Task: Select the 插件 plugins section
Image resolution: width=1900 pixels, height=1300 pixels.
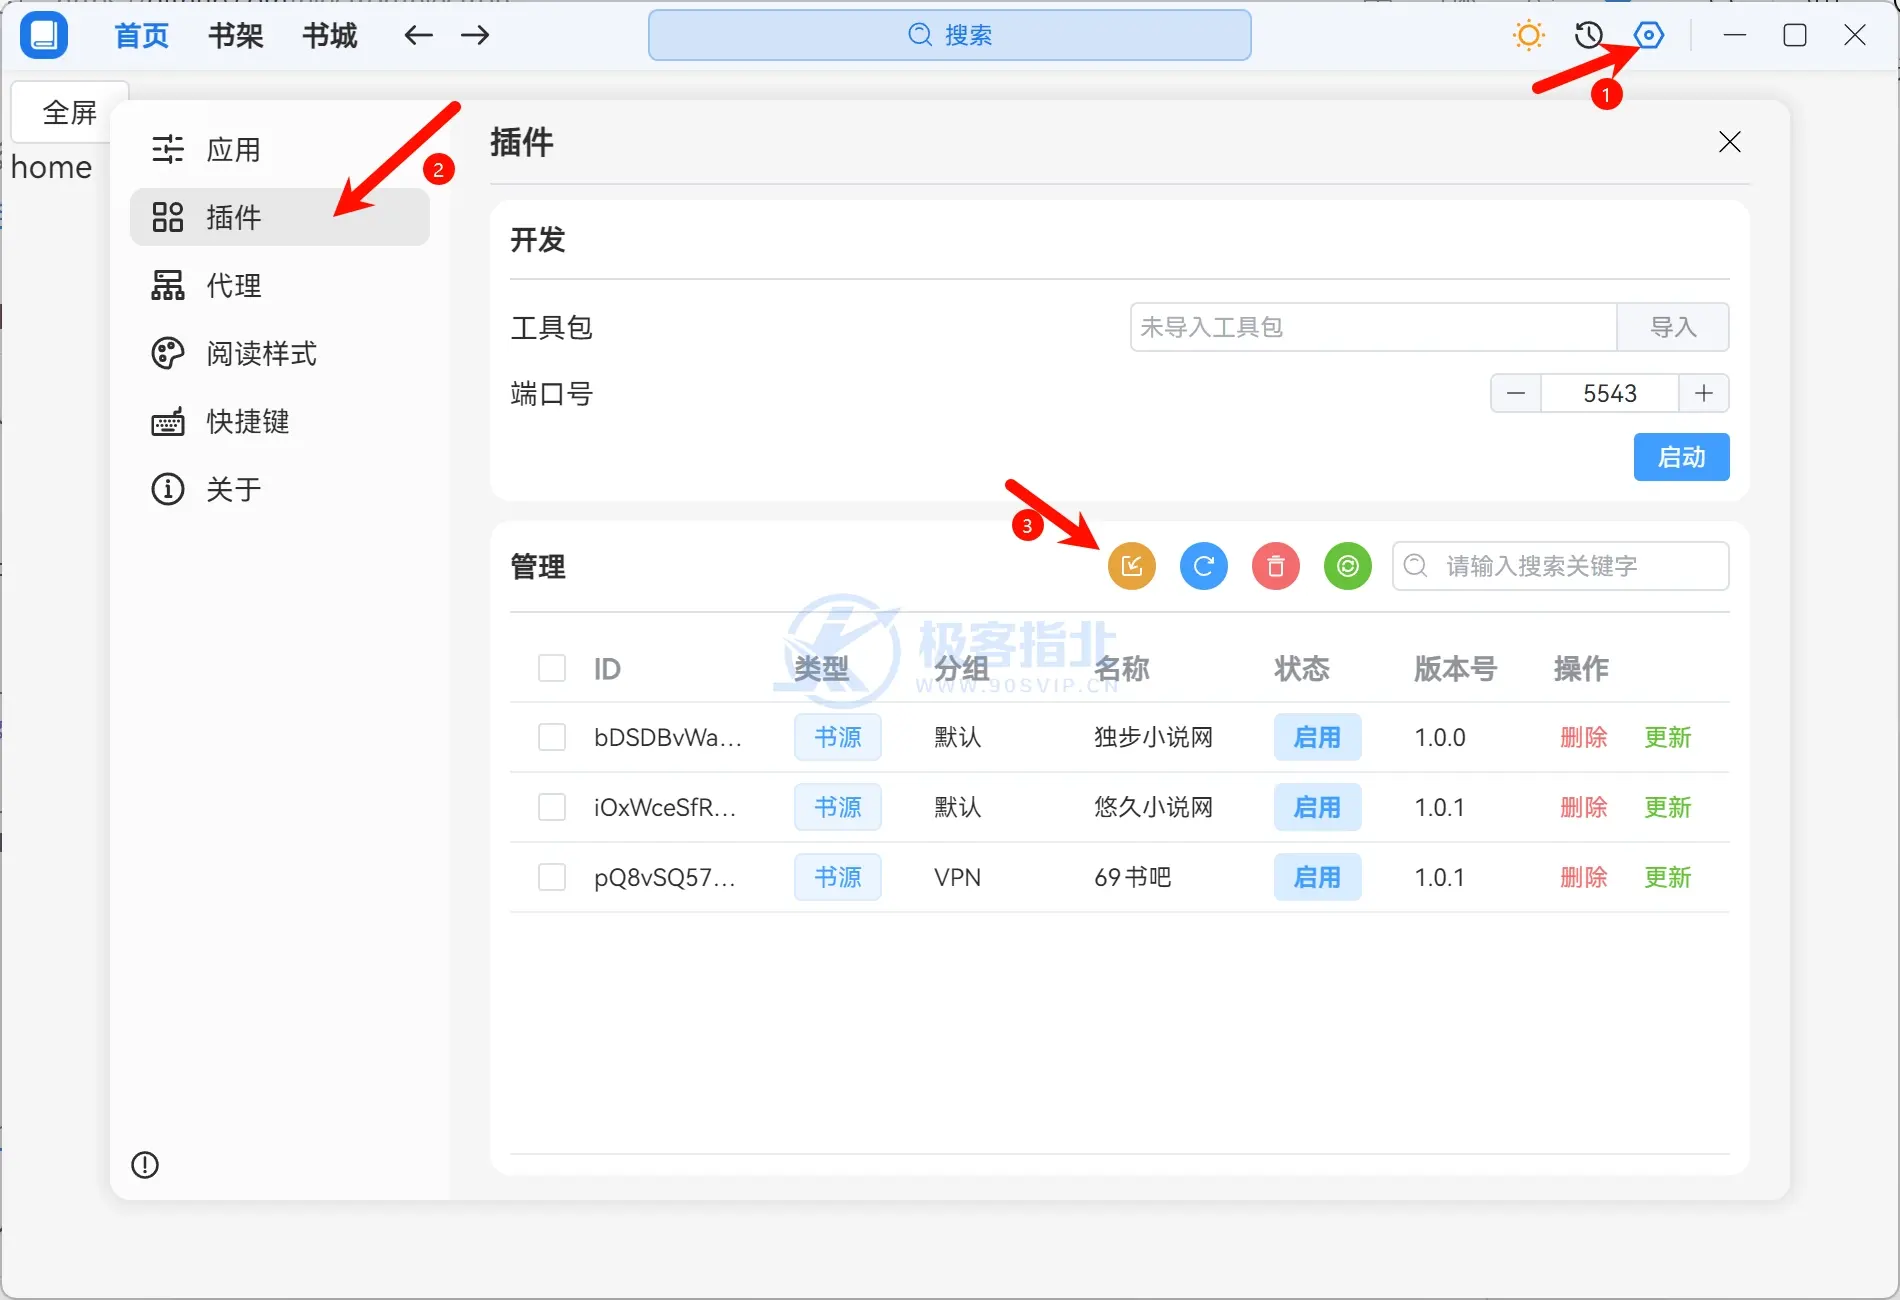Action: click(x=280, y=217)
